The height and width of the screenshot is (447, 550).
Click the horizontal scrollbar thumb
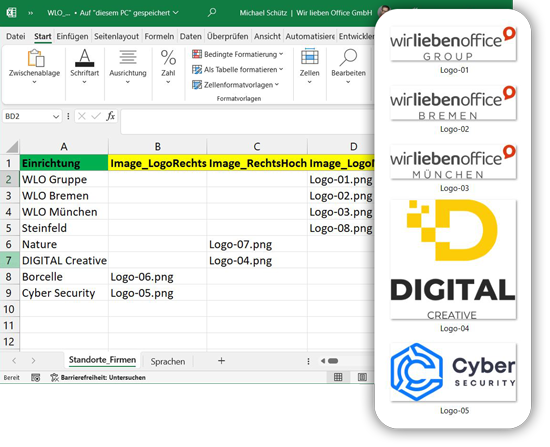point(333,361)
